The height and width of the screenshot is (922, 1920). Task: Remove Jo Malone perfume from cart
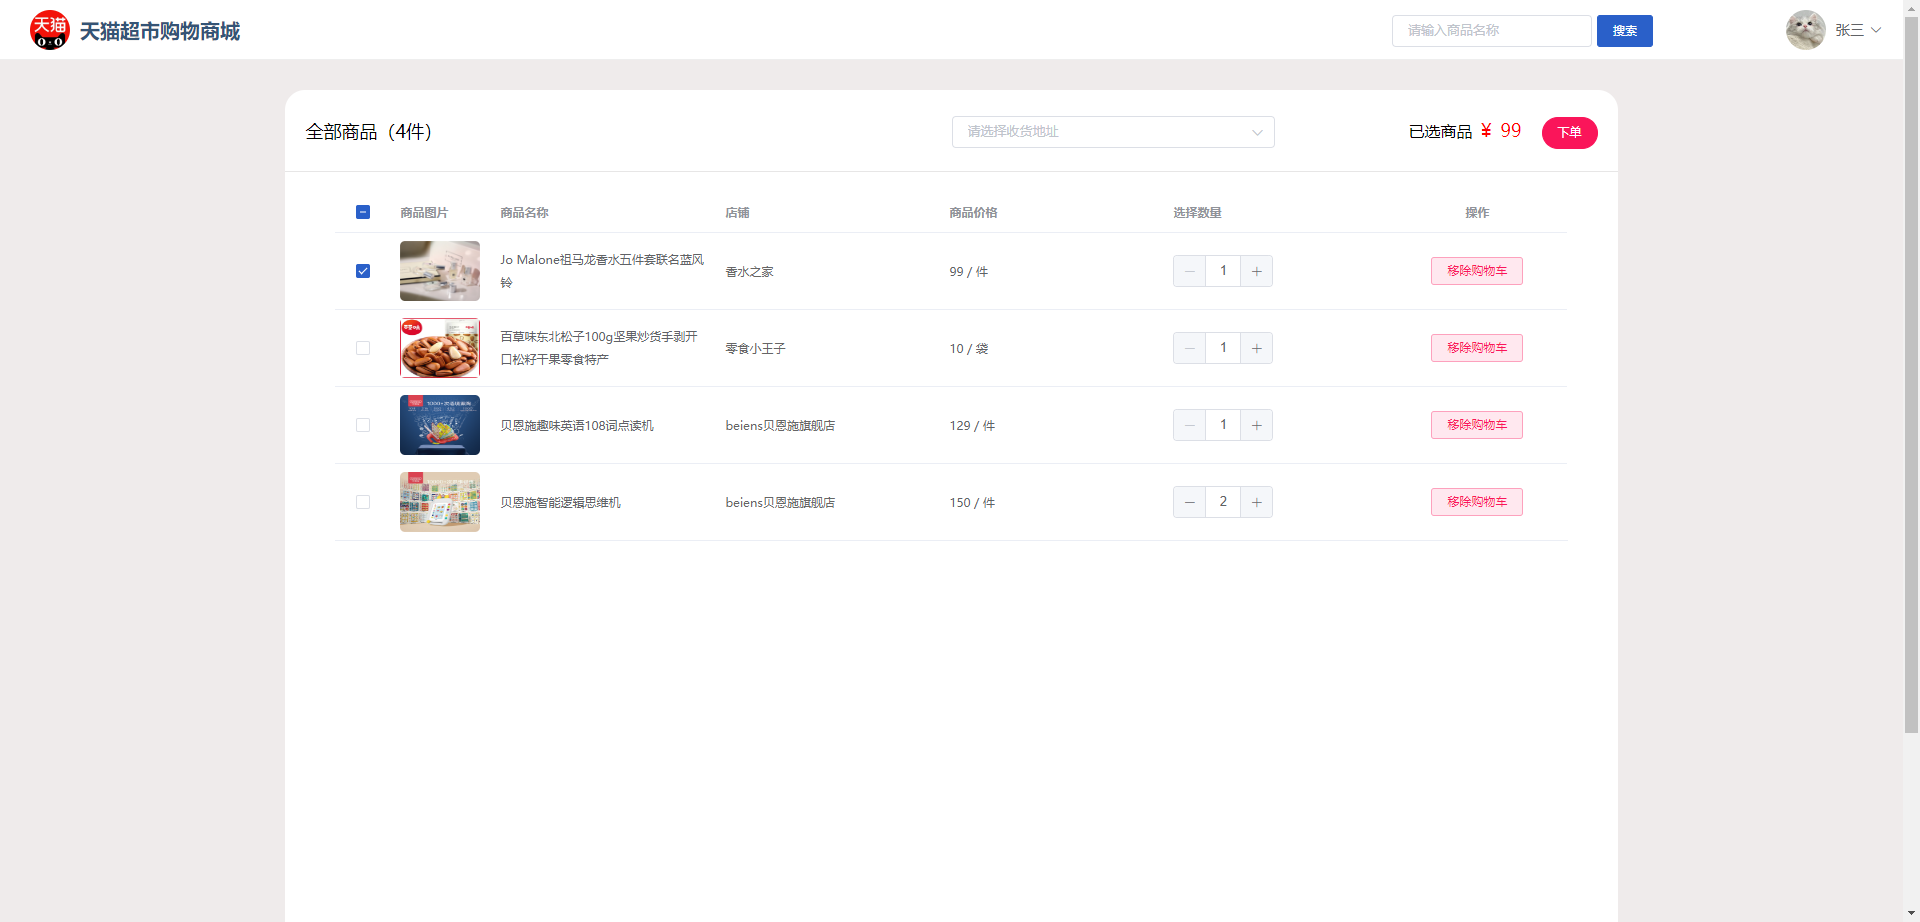(1477, 271)
